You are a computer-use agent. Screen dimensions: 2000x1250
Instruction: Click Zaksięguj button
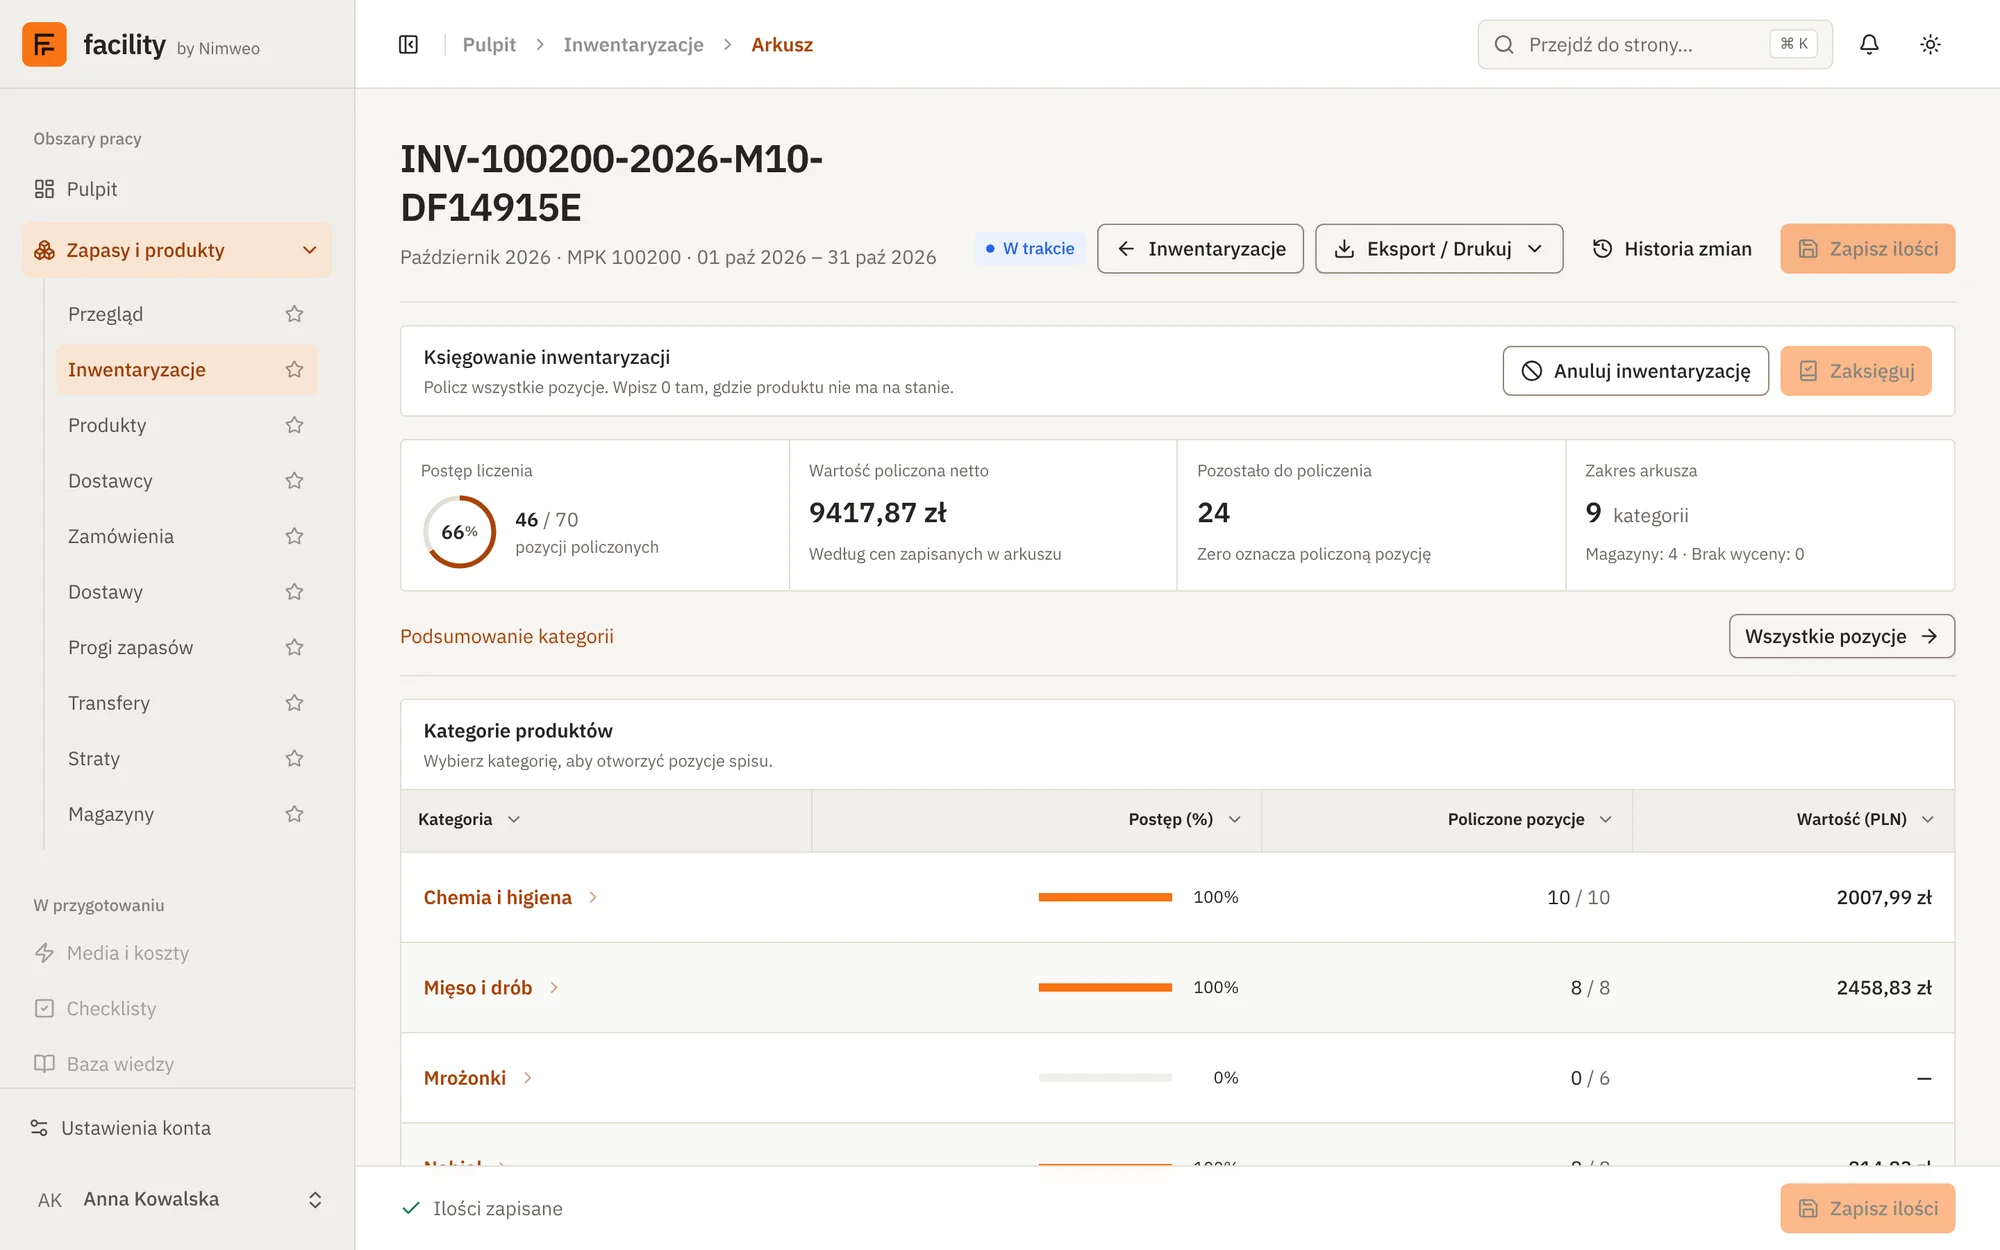(x=1856, y=371)
